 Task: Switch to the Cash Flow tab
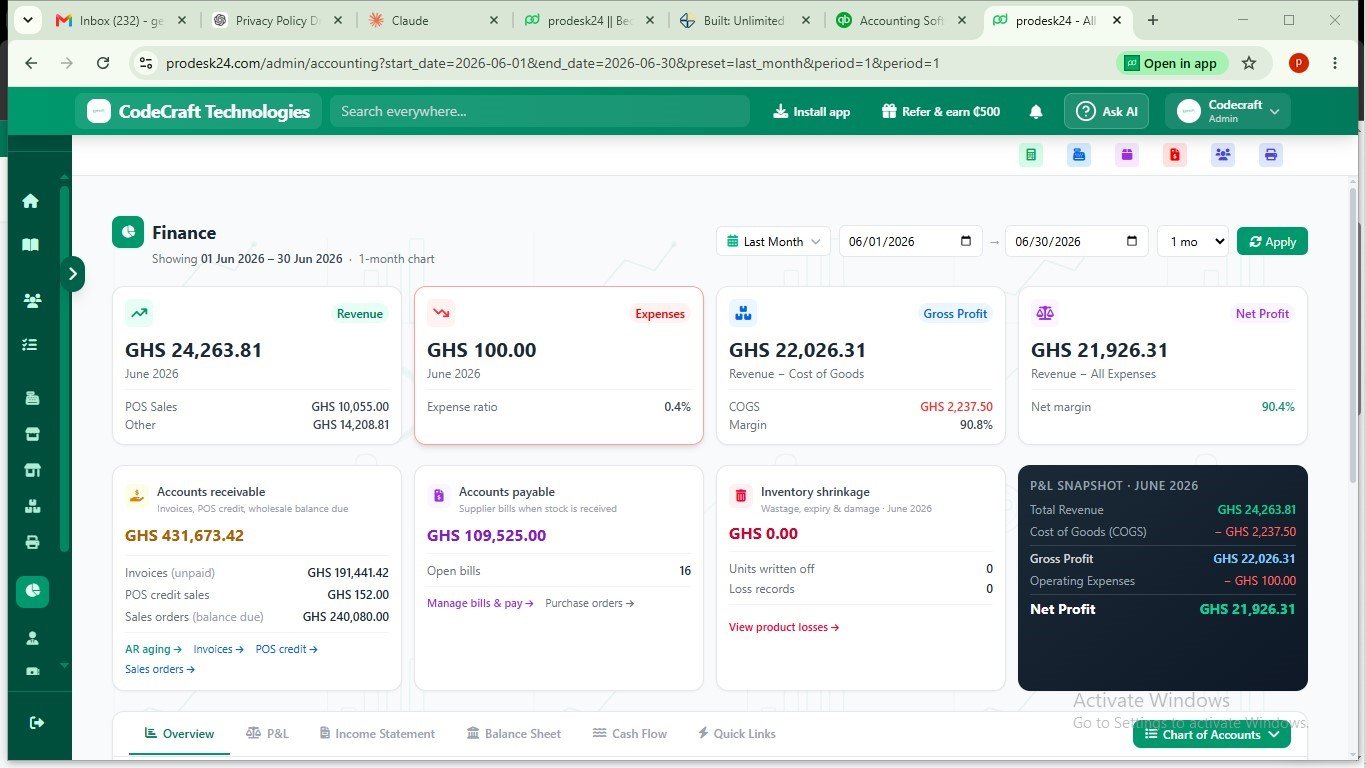[x=630, y=734]
